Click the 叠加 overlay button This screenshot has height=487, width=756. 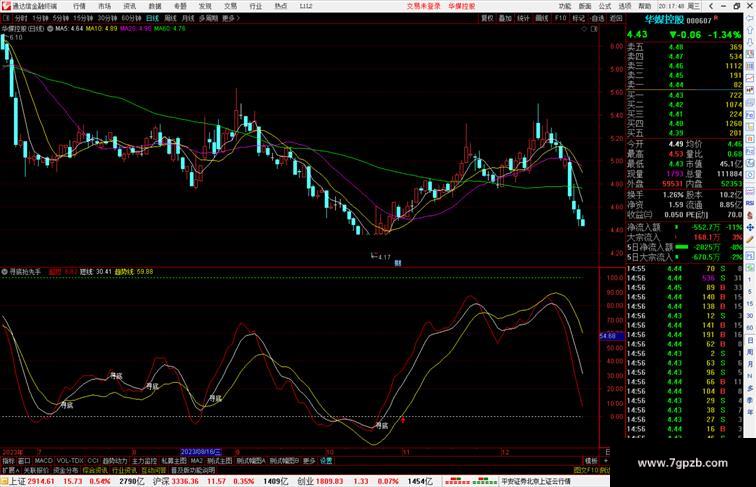[505, 18]
